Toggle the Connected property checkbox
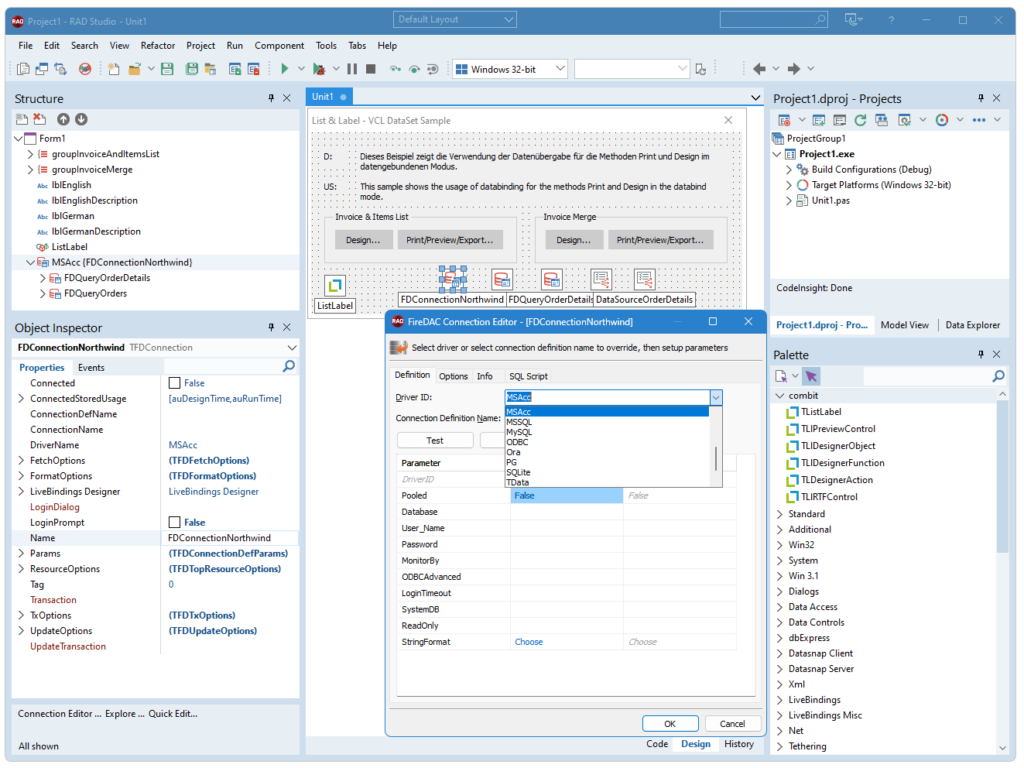 click(x=174, y=383)
